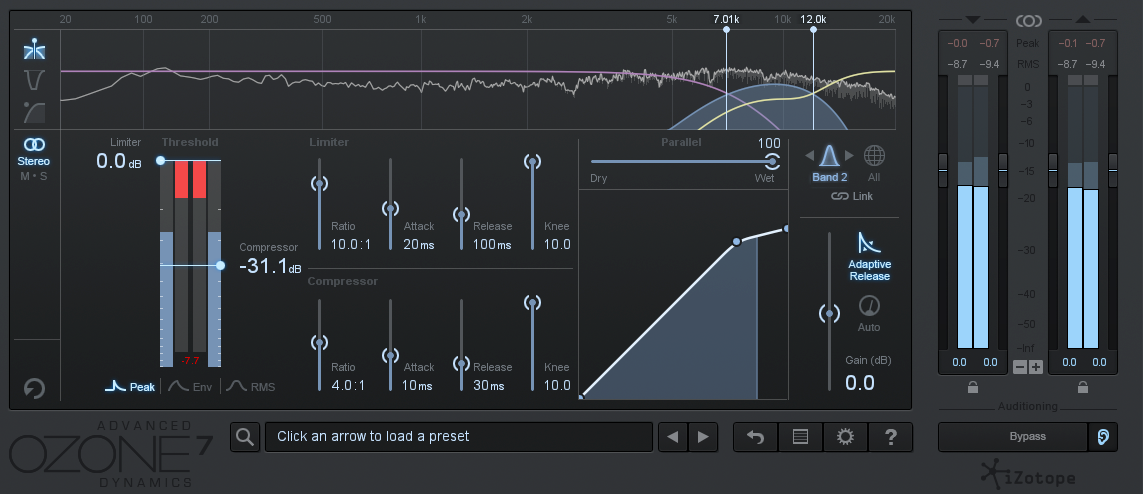The width and height of the screenshot is (1143, 494).
Task: Click the Limiter threshold 0.0 dB value
Action: [x=120, y=161]
